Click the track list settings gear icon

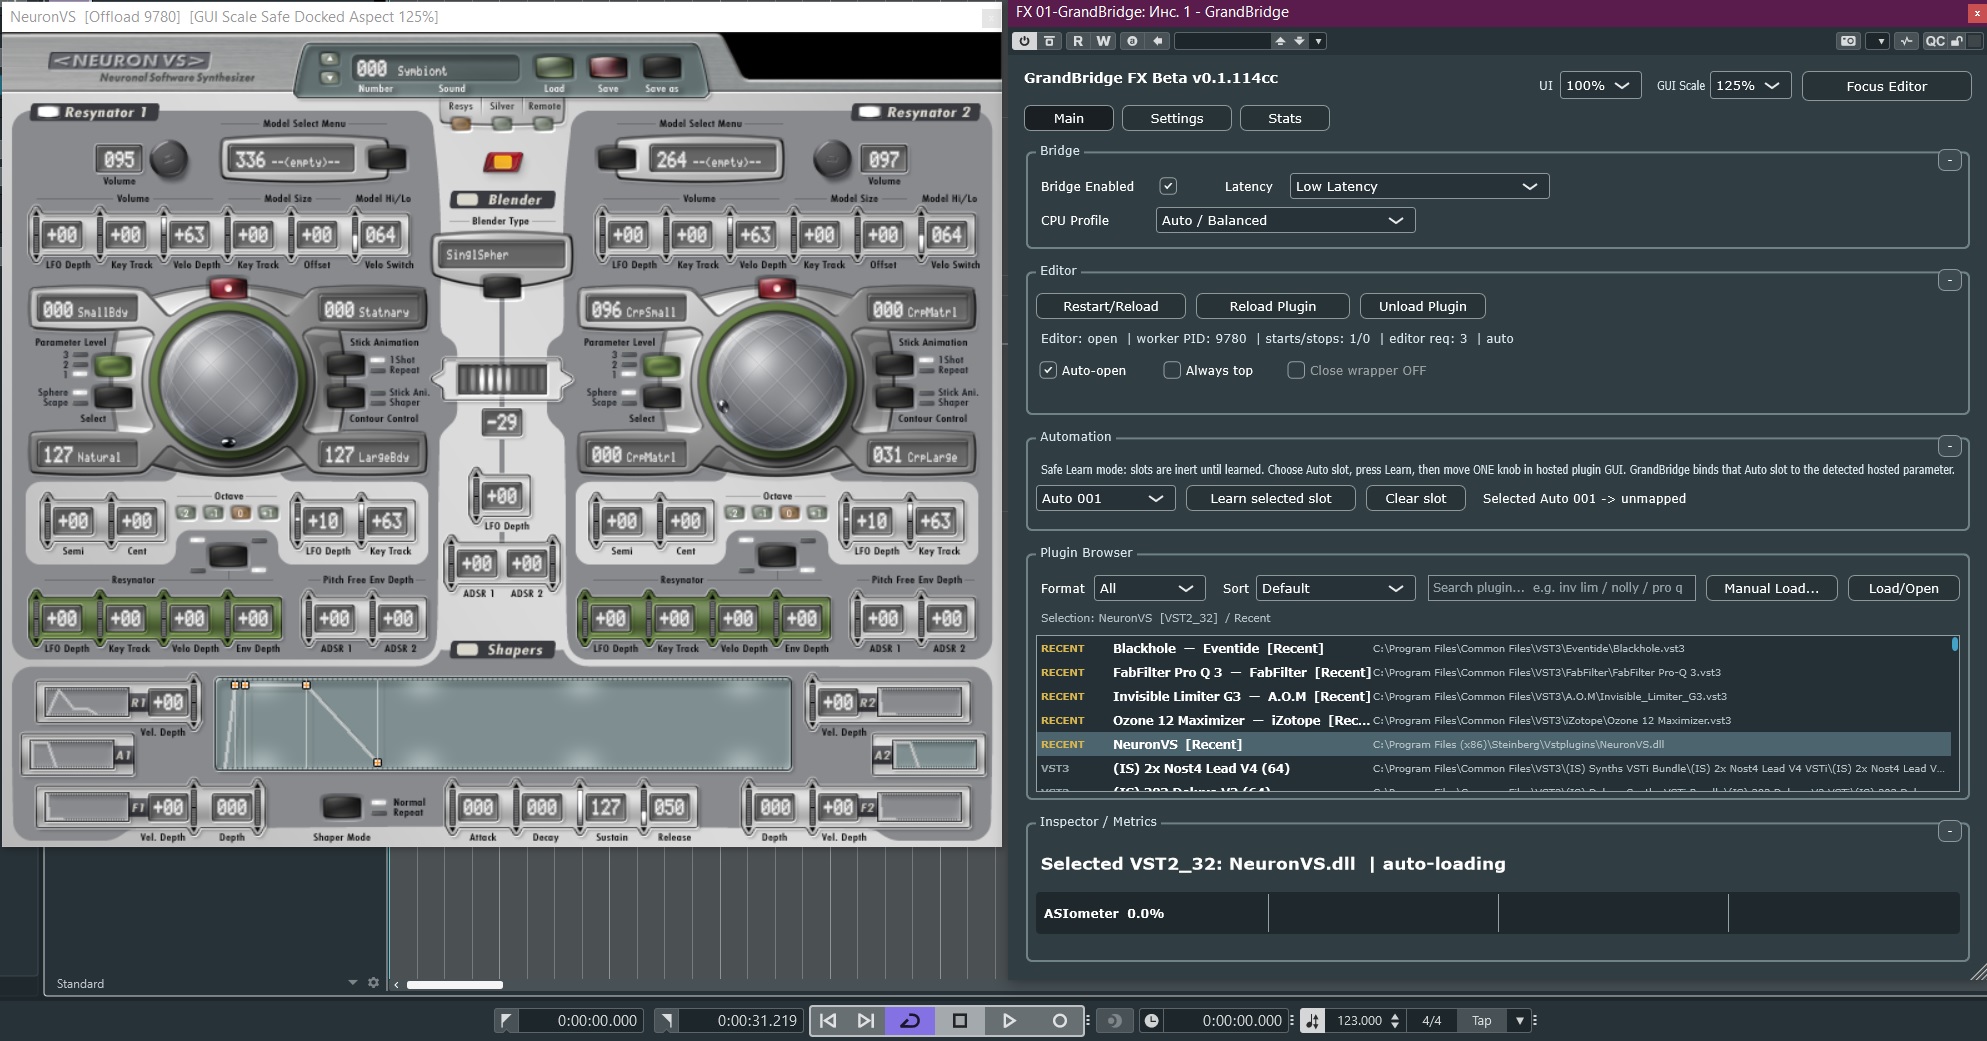373,983
